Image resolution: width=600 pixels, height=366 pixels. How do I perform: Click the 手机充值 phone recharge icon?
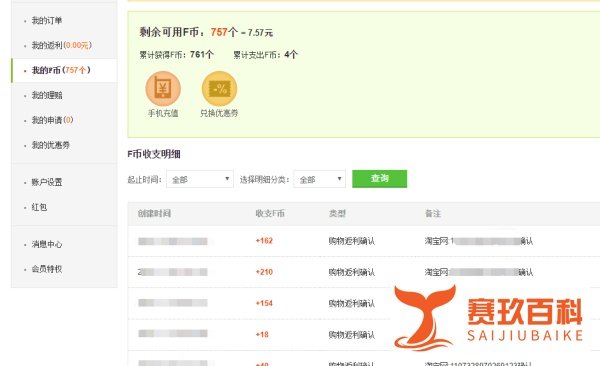click(x=163, y=88)
